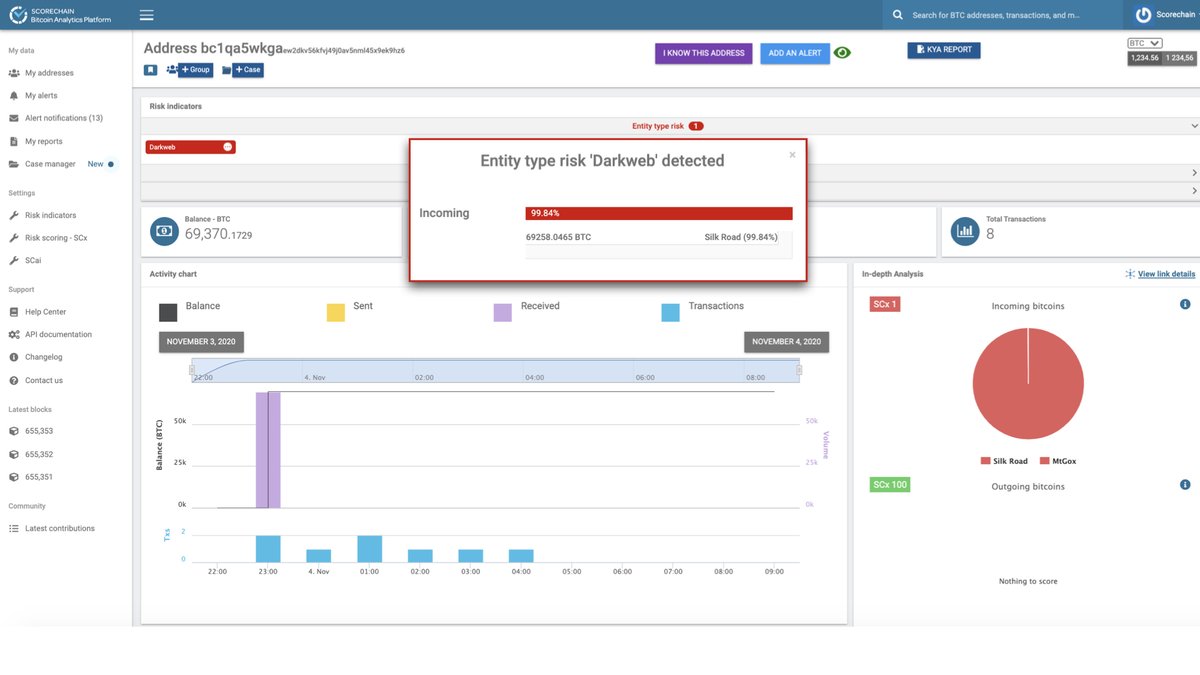This screenshot has width=1200, height=675.
Task: Click the Total Transactions bar chart icon
Action: point(965,231)
